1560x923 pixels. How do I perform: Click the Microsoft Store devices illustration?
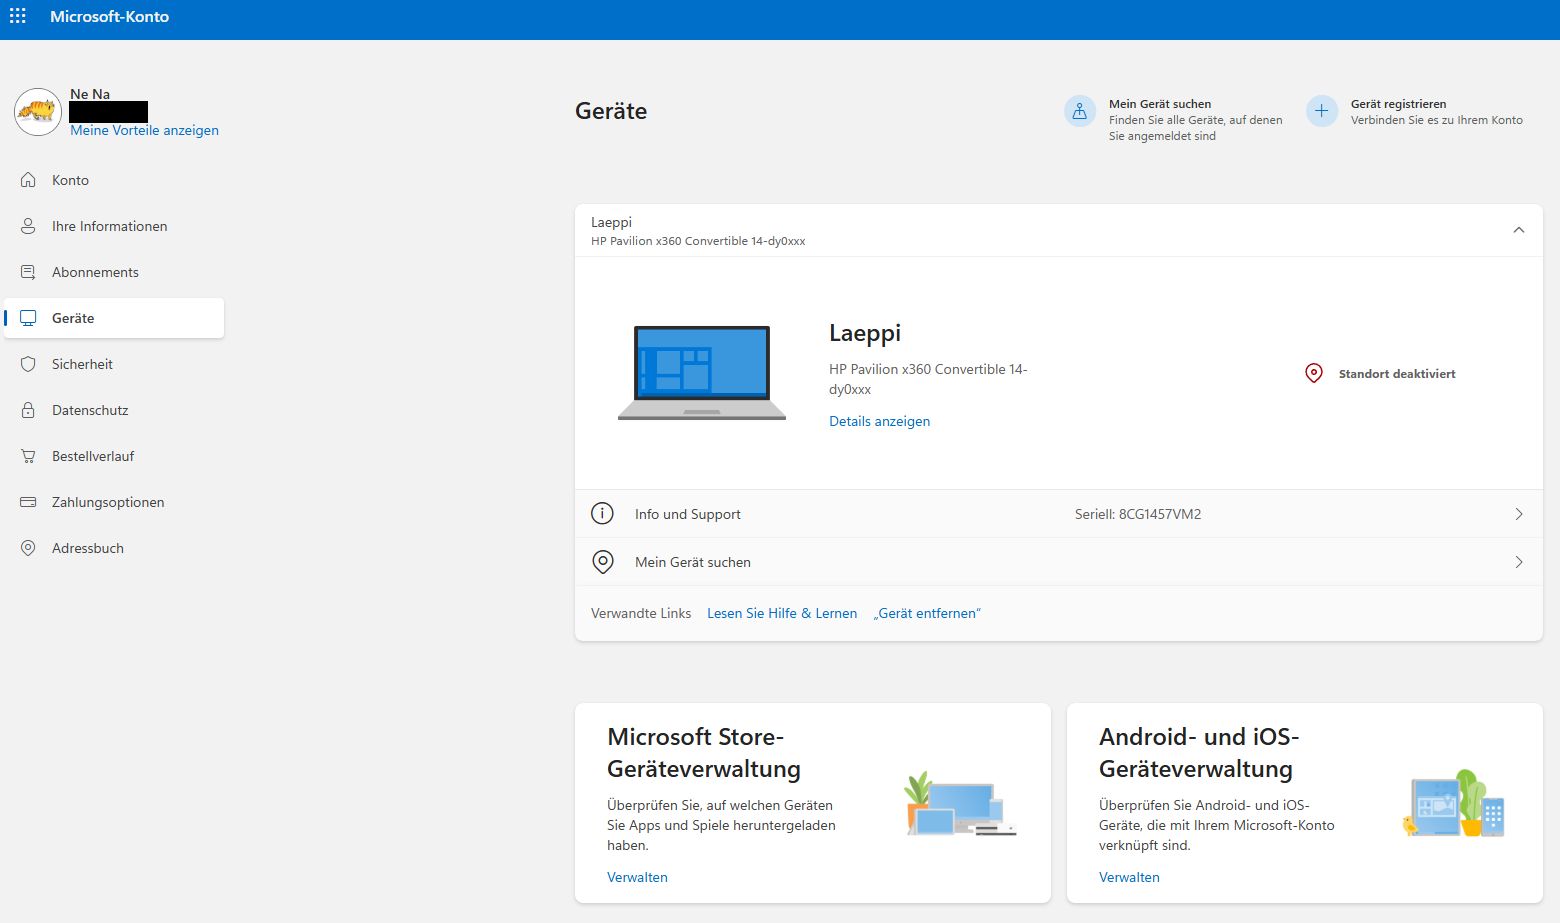(x=960, y=804)
